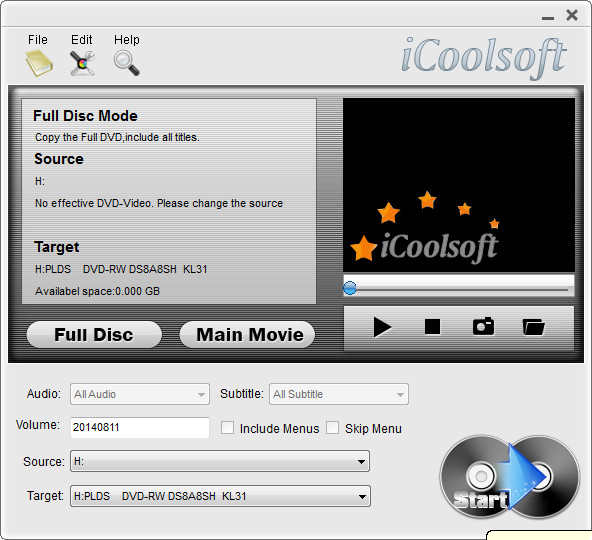Image resolution: width=592 pixels, height=540 pixels.
Task: Click the preview seek slider handle
Action: click(350, 288)
